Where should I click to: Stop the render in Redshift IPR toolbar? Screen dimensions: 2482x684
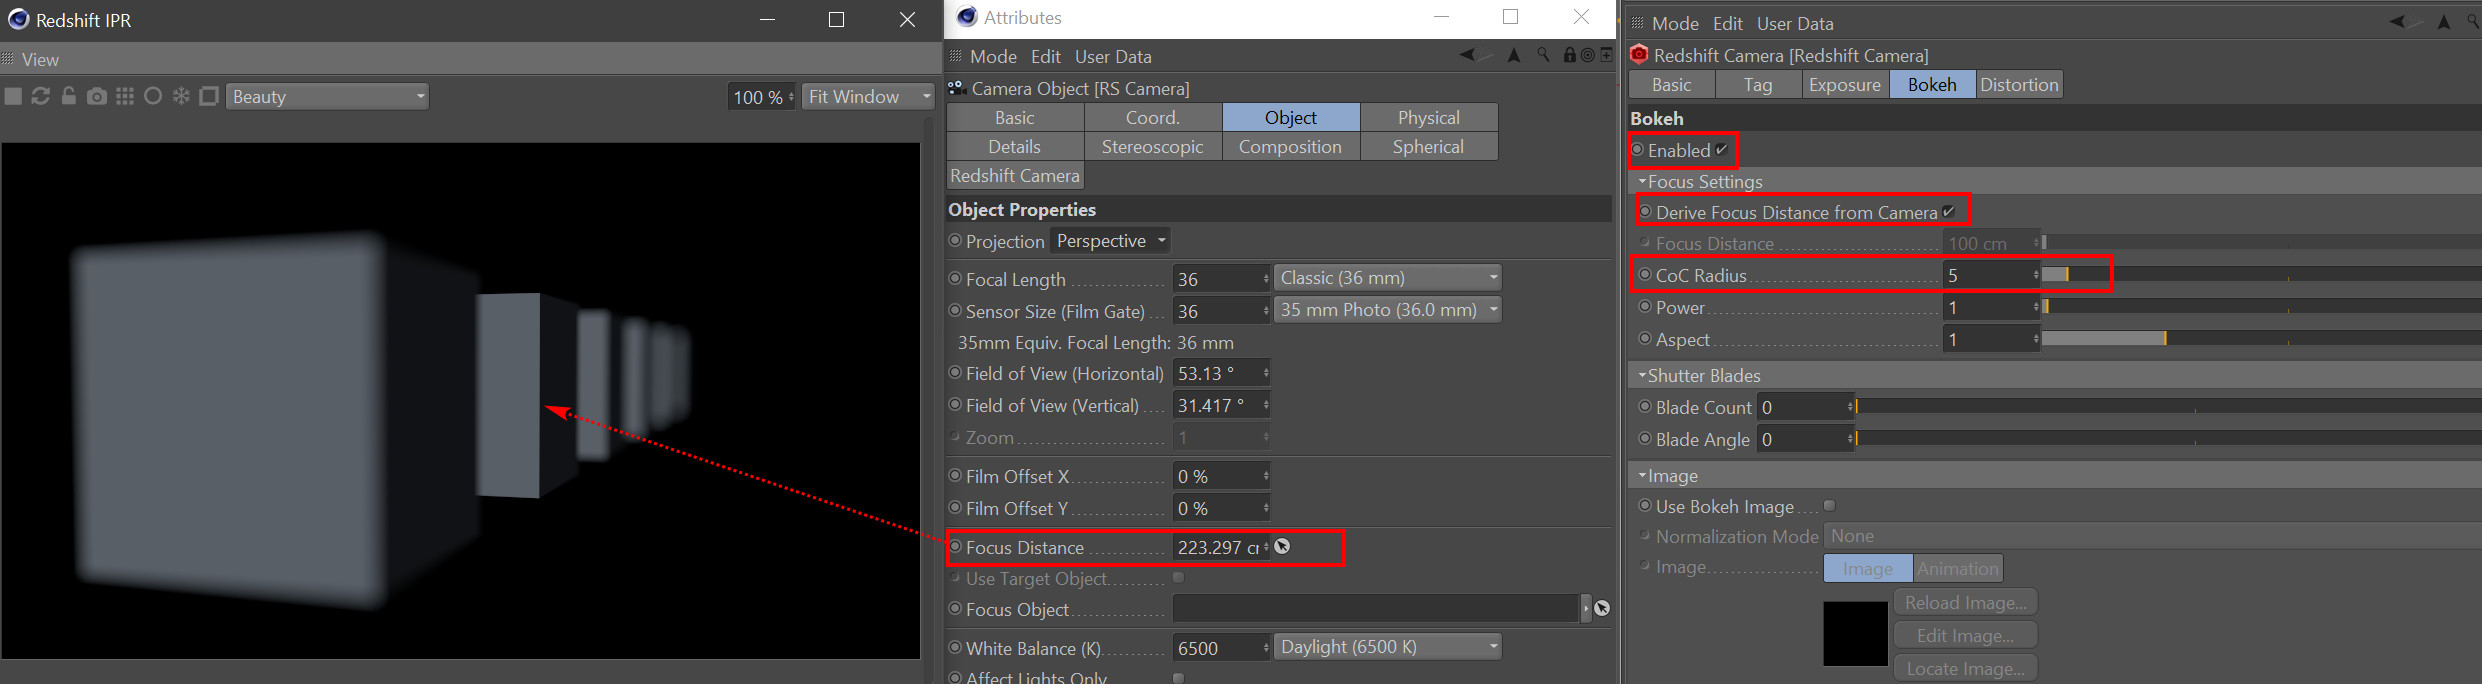pyautogui.click(x=13, y=96)
